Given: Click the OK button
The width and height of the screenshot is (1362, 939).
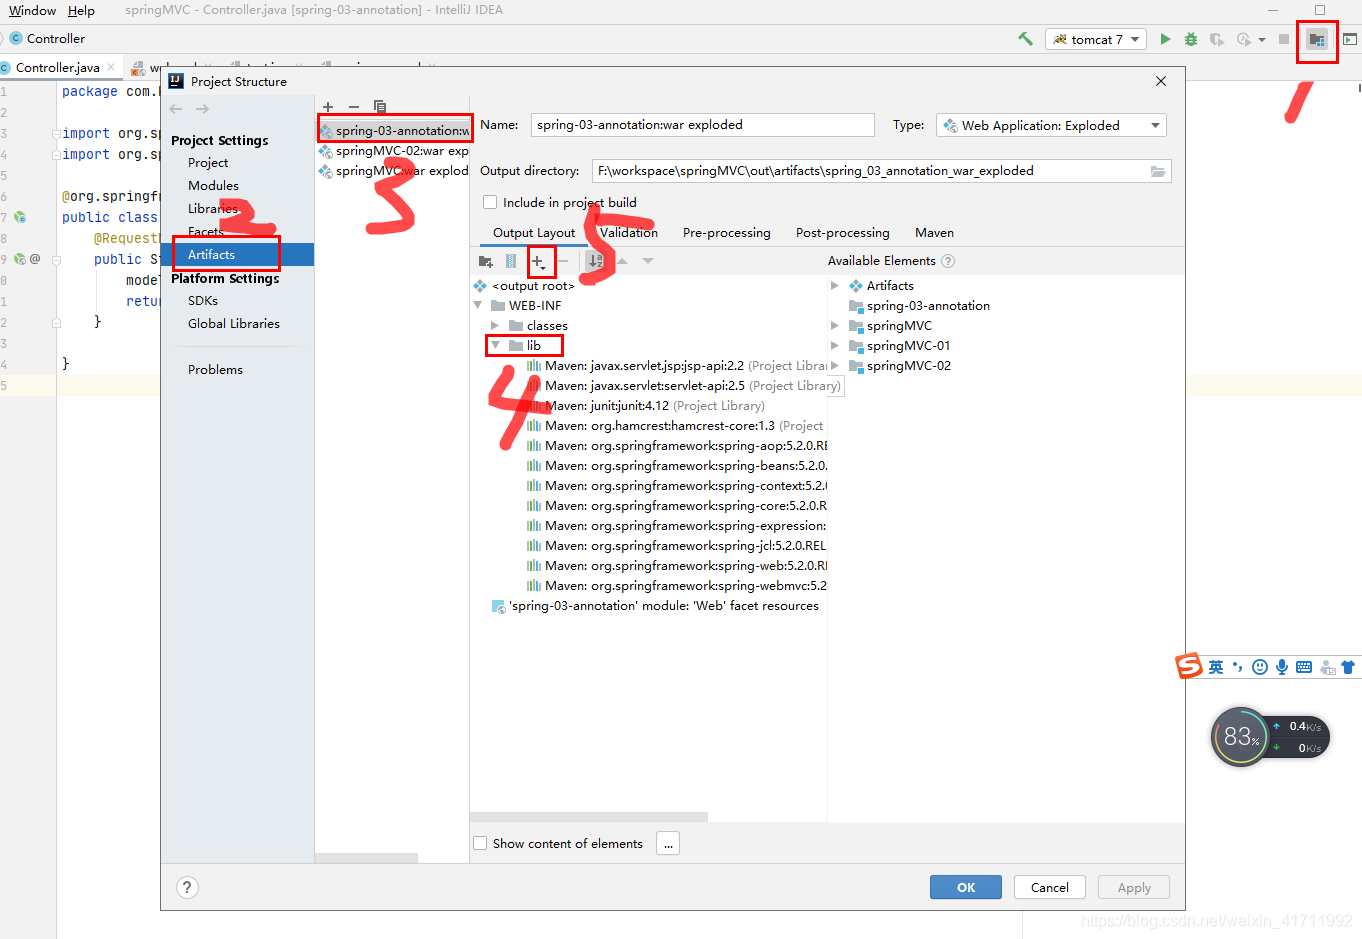Looking at the screenshot, I should coord(966,887).
